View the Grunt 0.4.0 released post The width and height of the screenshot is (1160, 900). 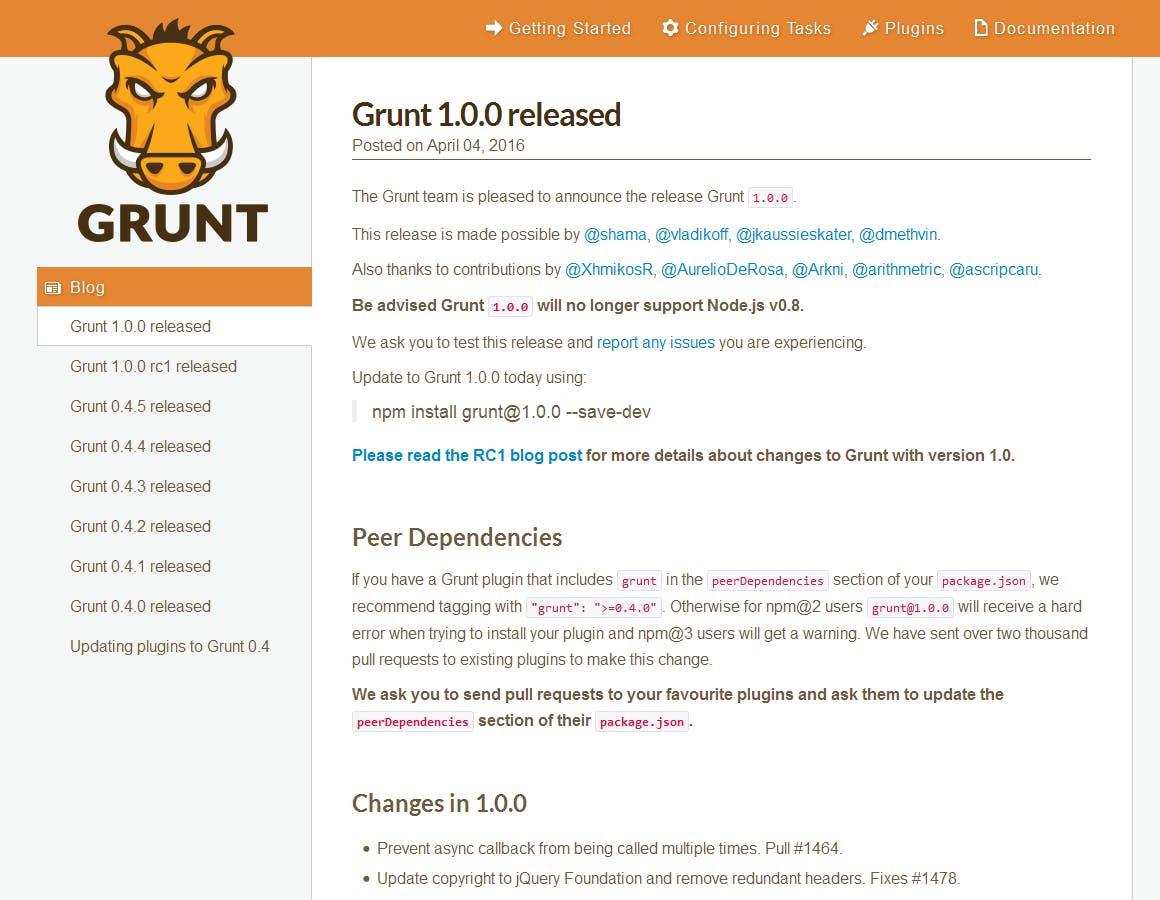point(140,606)
